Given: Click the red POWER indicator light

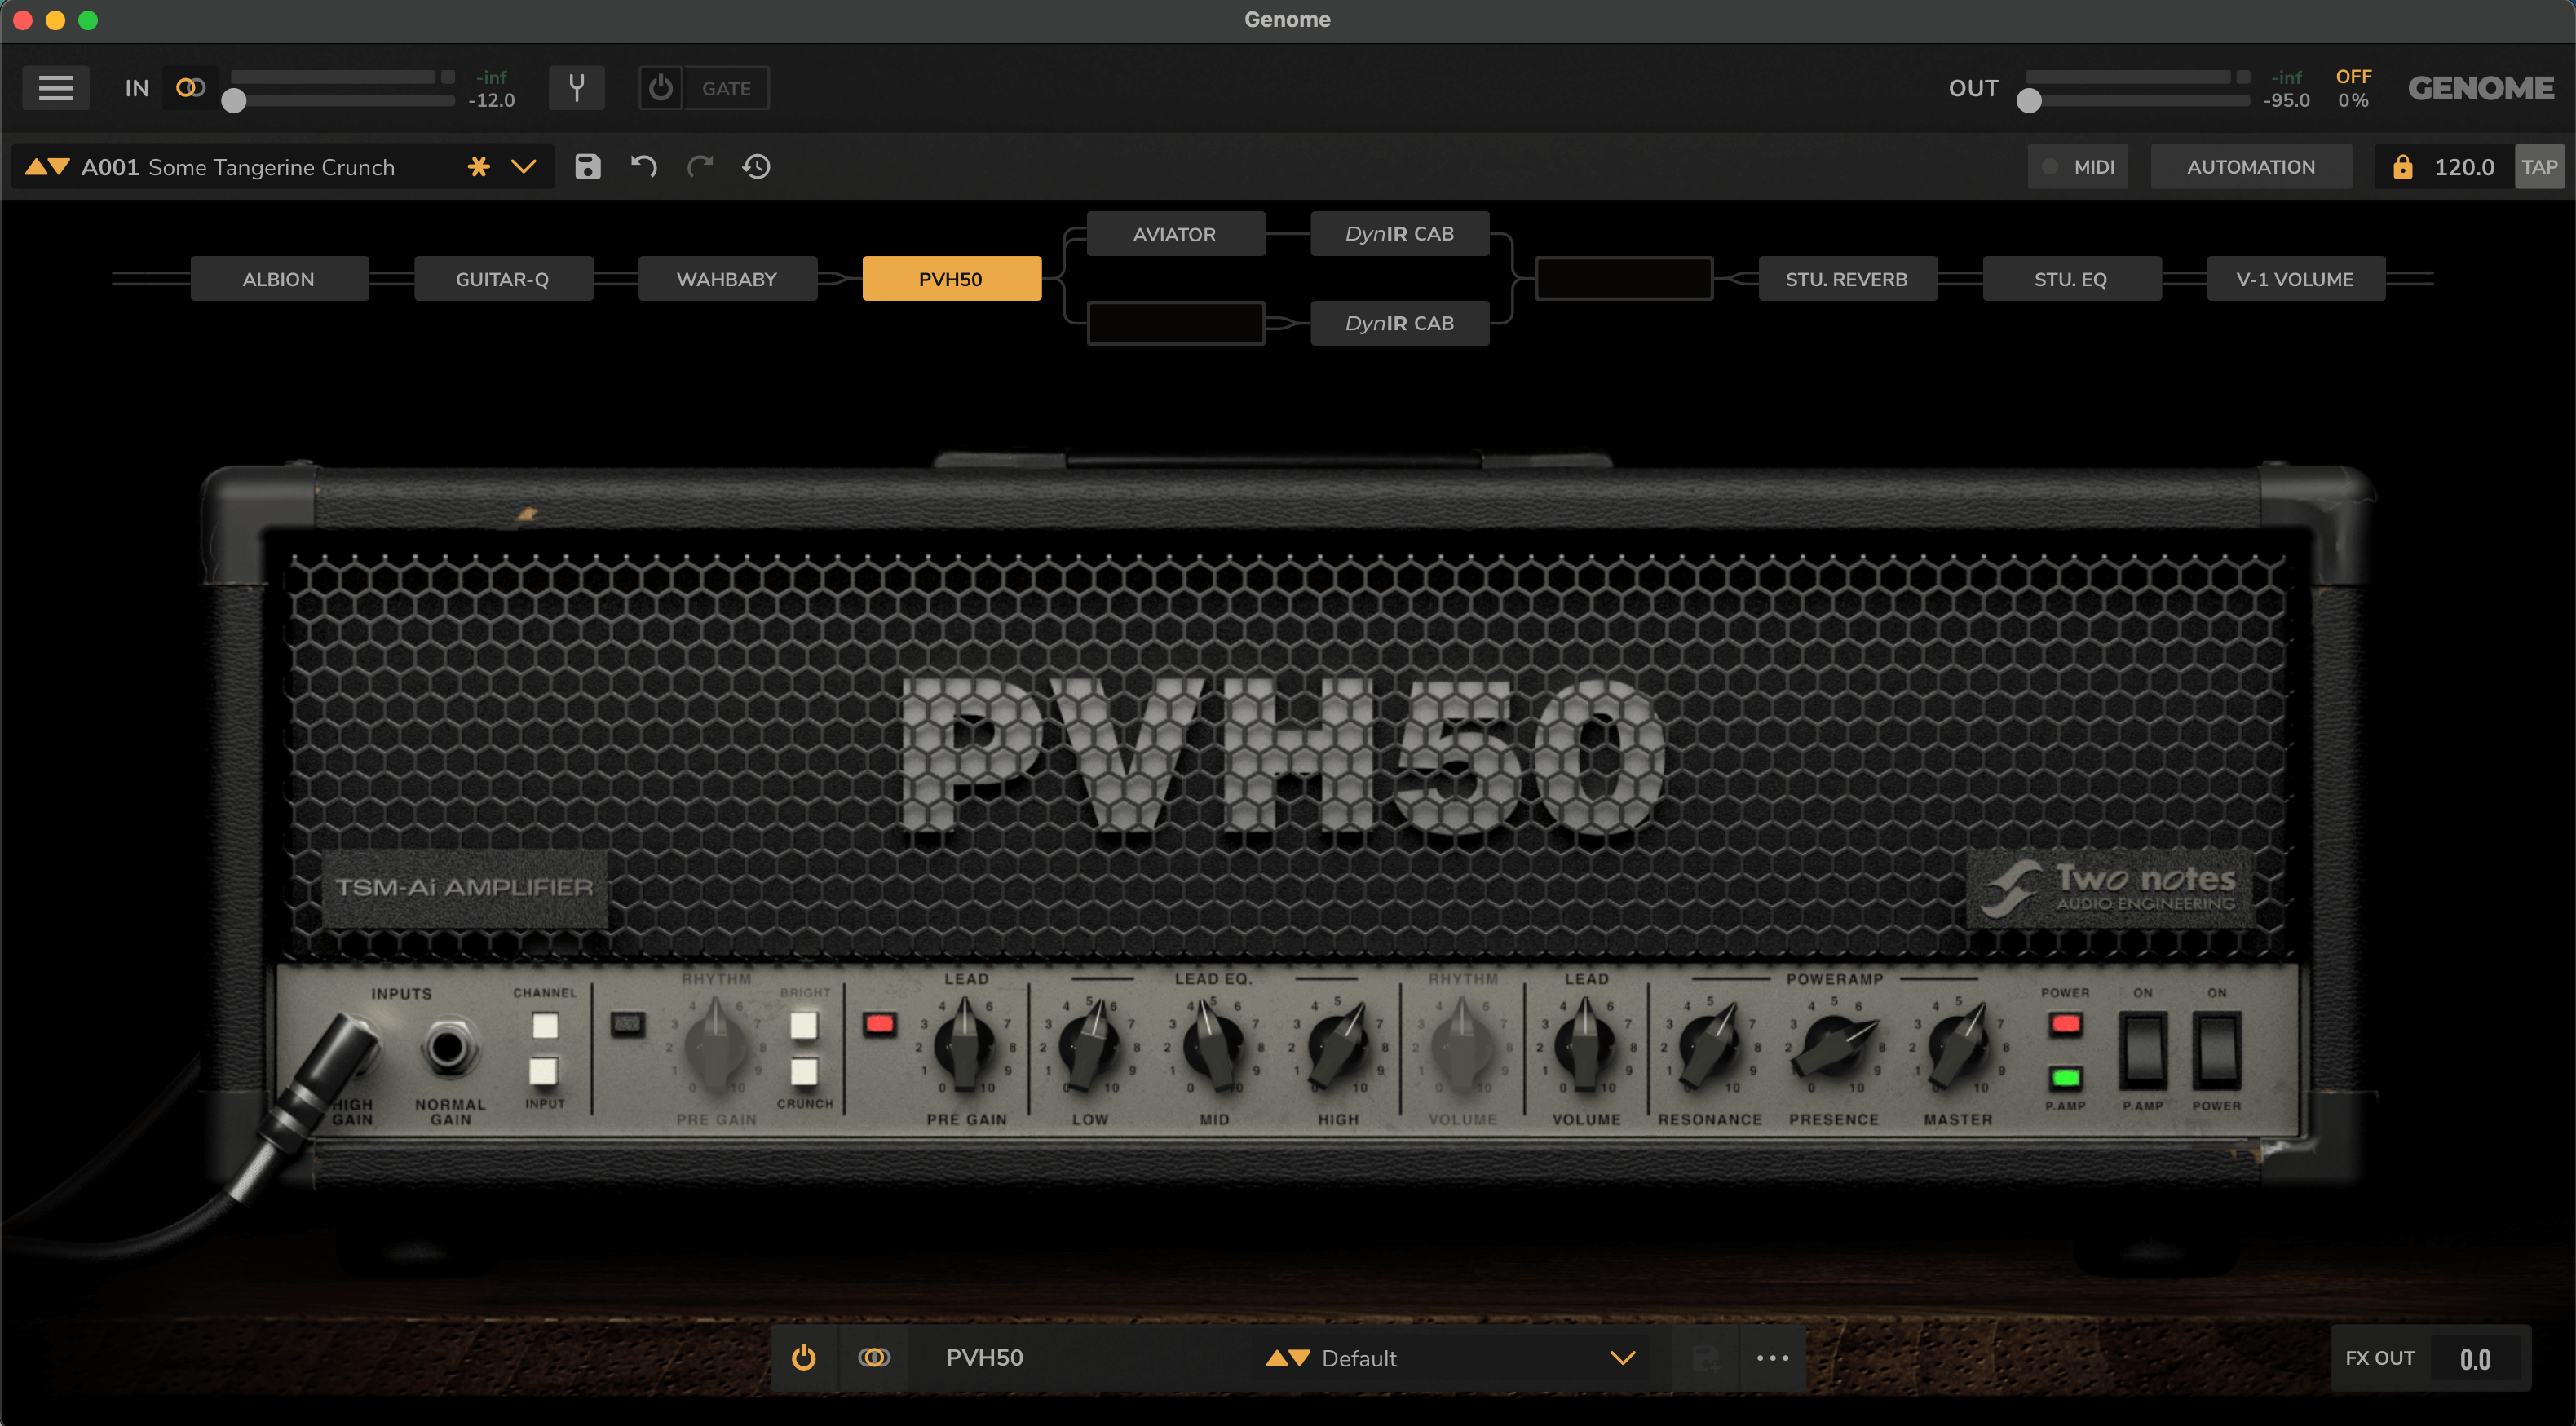Looking at the screenshot, I should pyautogui.click(x=2065, y=1024).
